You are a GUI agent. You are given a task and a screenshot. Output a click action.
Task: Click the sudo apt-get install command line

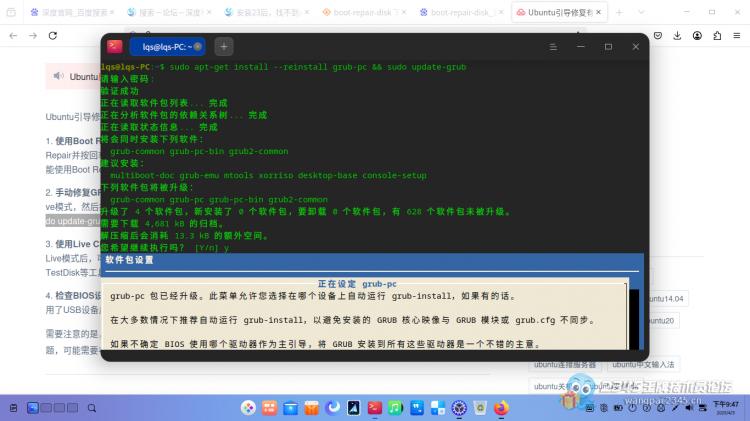click(318, 67)
